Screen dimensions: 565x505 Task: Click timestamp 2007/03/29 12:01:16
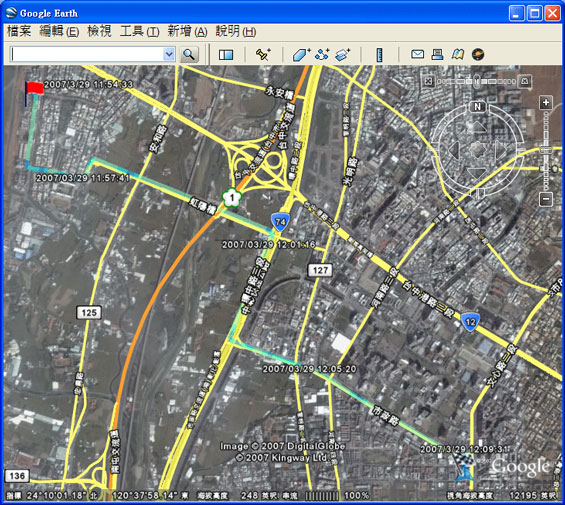pos(268,245)
